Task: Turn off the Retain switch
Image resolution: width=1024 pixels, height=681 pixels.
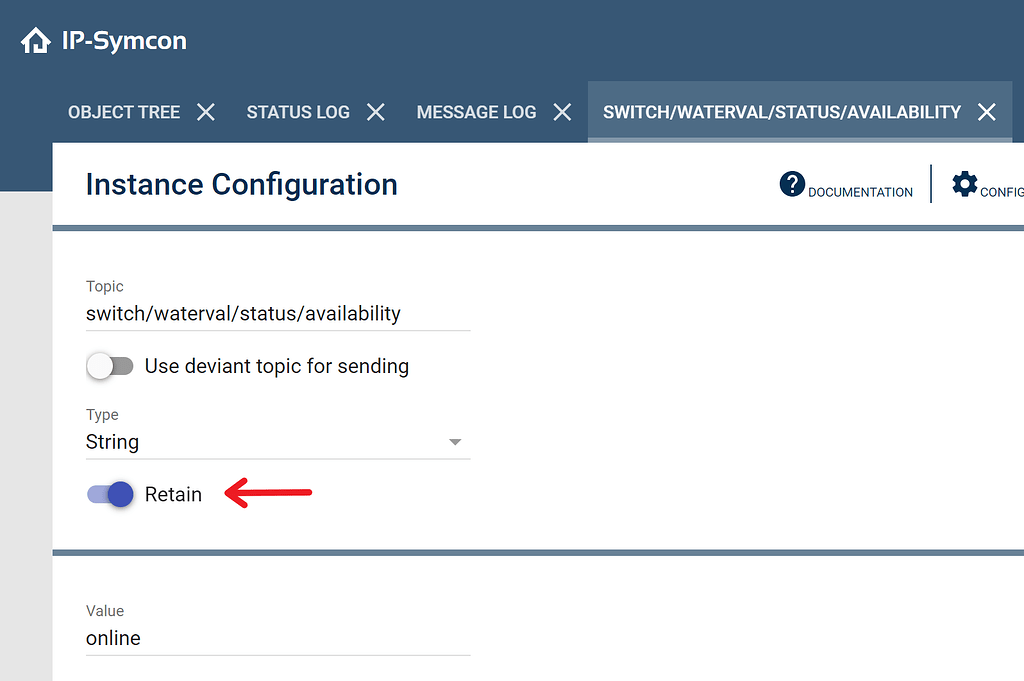Action: (110, 494)
